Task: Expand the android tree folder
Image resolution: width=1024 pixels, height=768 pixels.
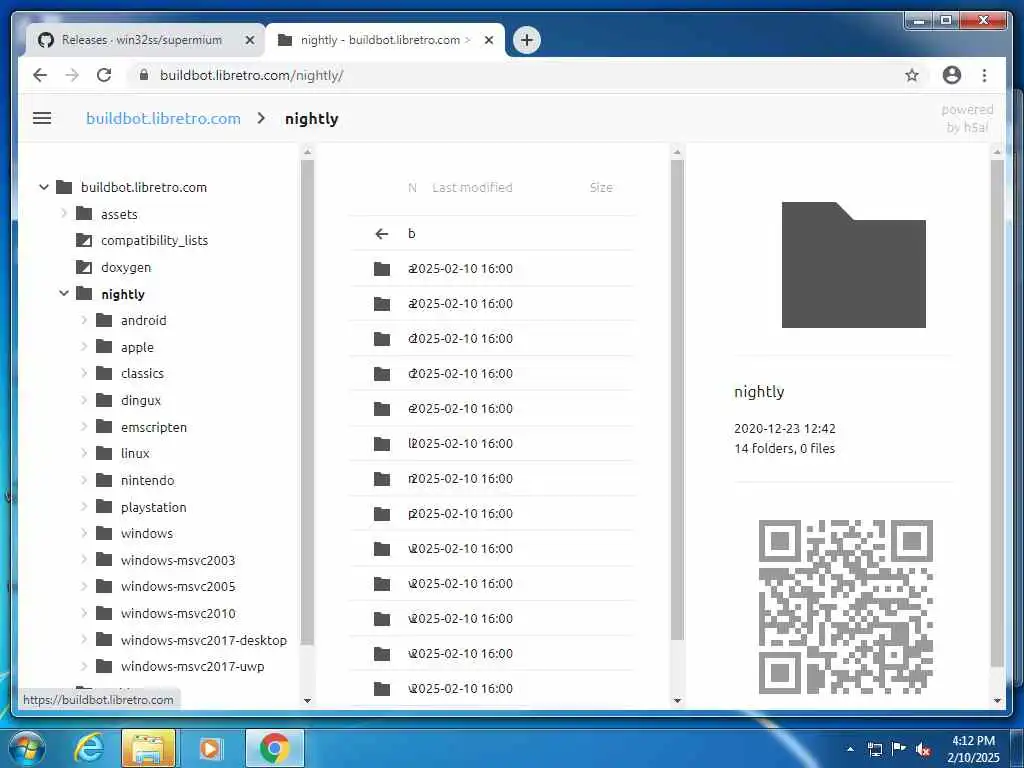Action: pos(84,320)
